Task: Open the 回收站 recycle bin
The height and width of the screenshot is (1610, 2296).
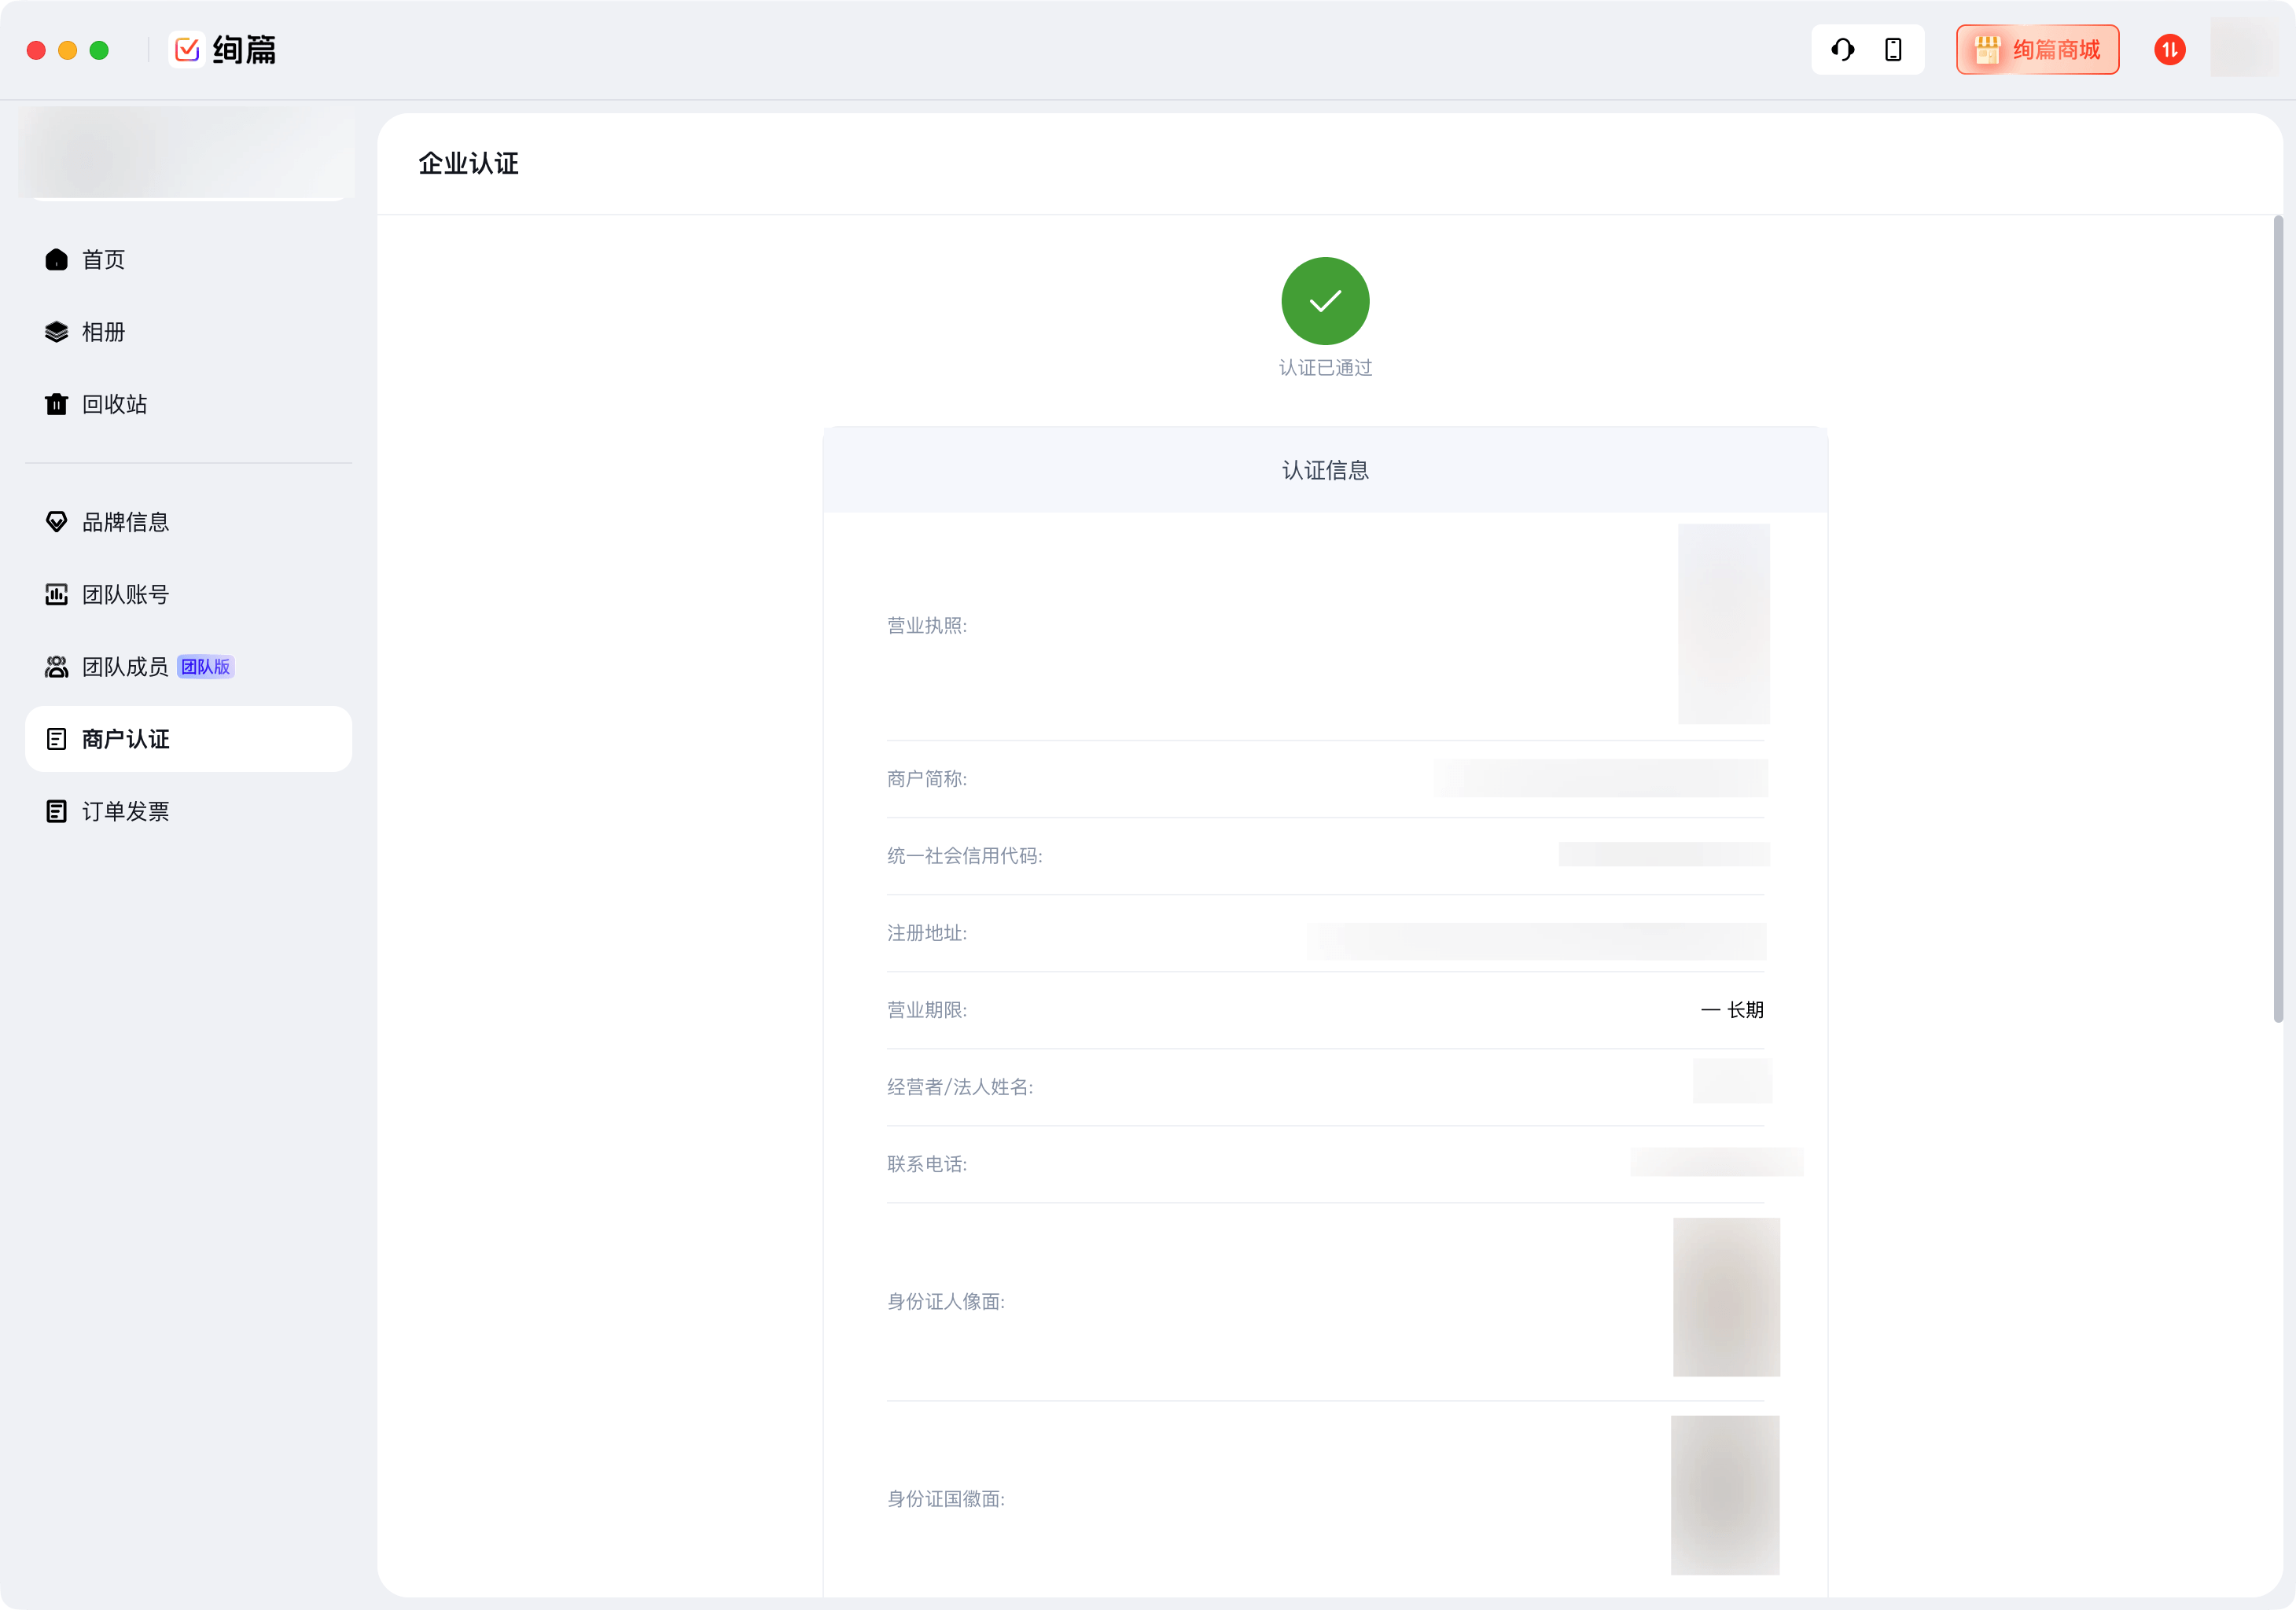Action: click(x=114, y=404)
